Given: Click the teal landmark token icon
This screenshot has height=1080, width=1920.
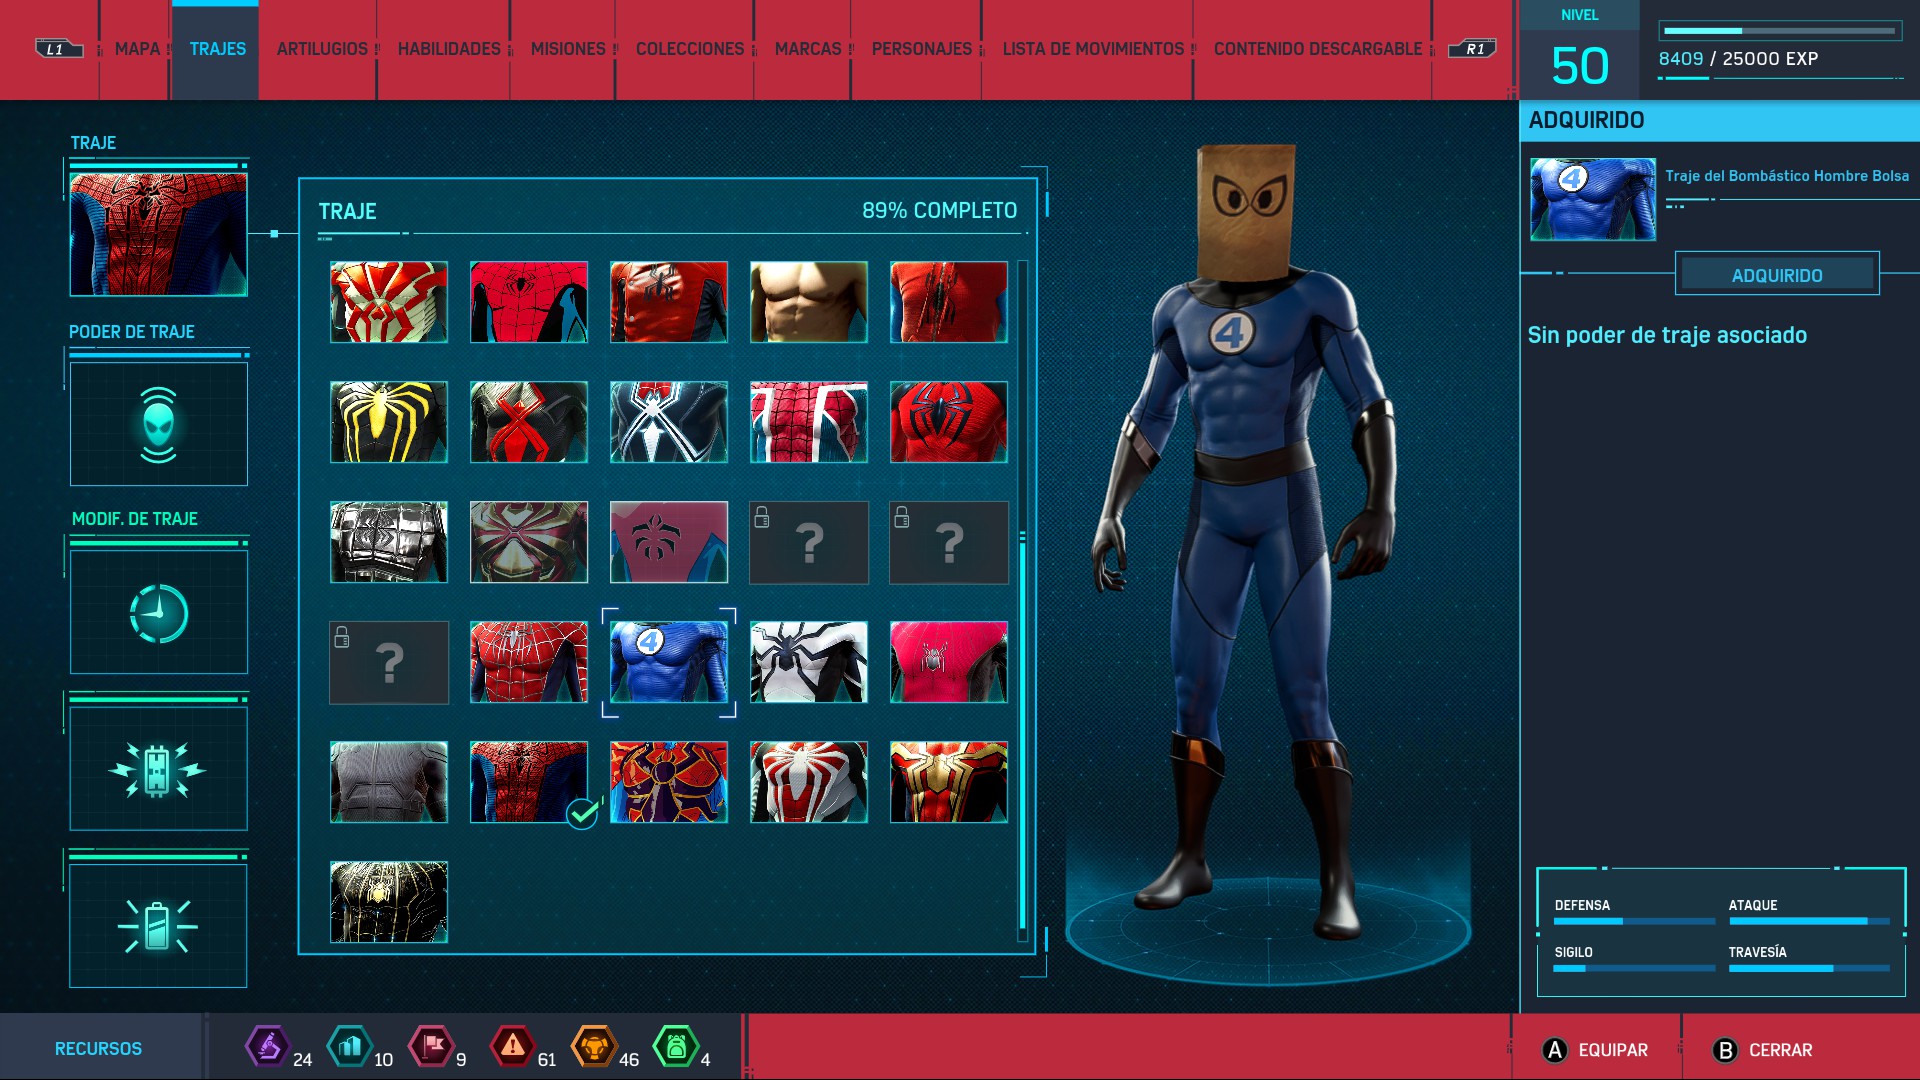Looking at the screenshot, I should click(x=349, y=1047).
